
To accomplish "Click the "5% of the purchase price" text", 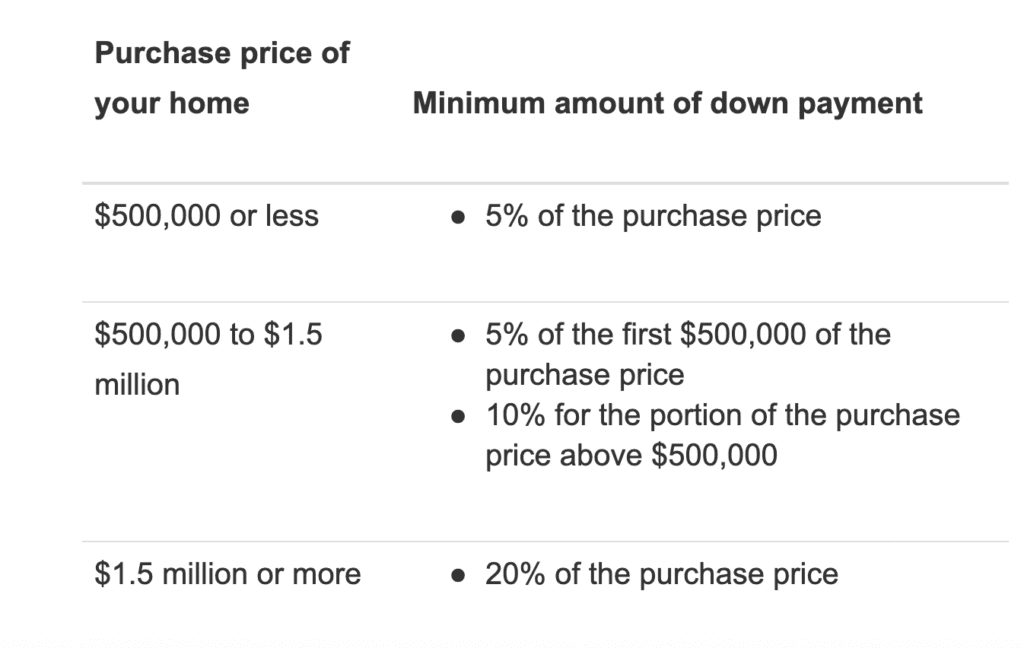I will [653, 216].
